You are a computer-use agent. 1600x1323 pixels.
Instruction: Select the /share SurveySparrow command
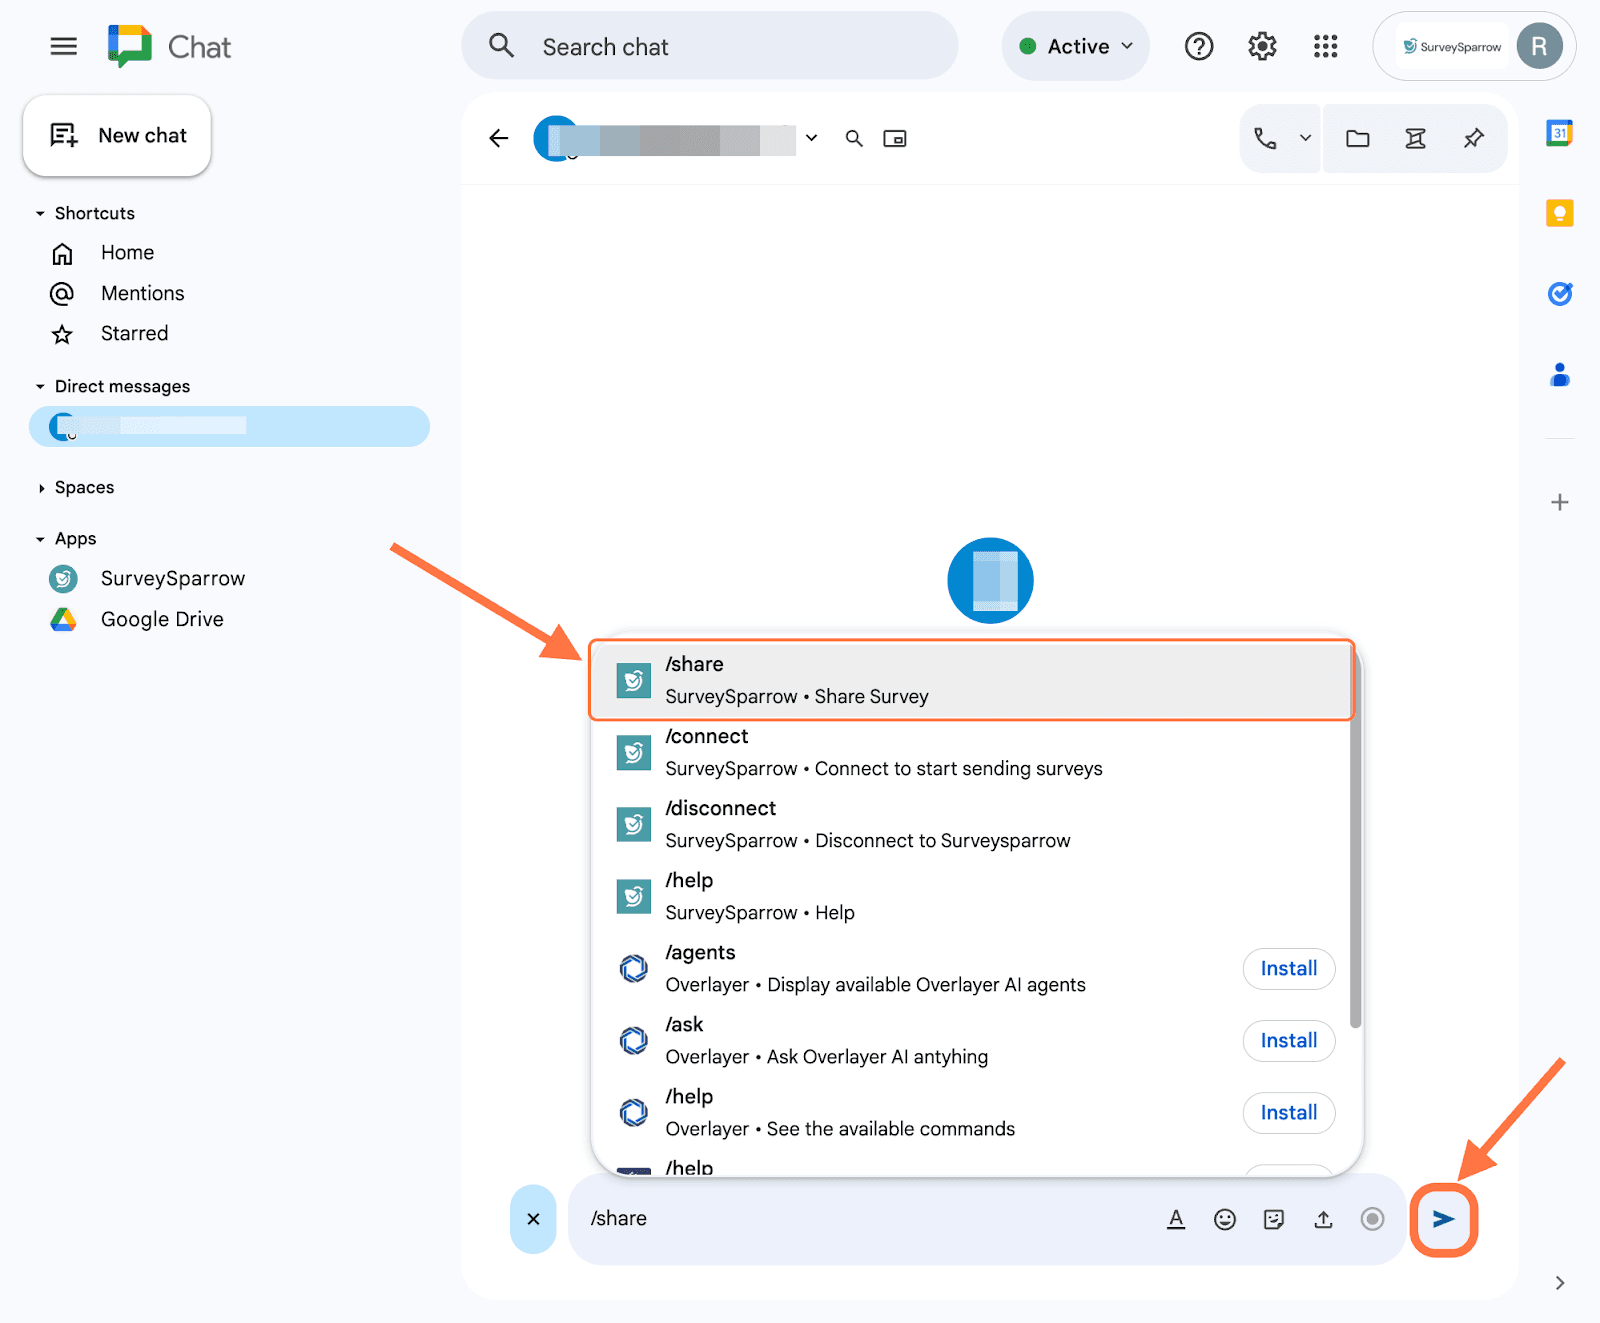(x=970, y=680)
